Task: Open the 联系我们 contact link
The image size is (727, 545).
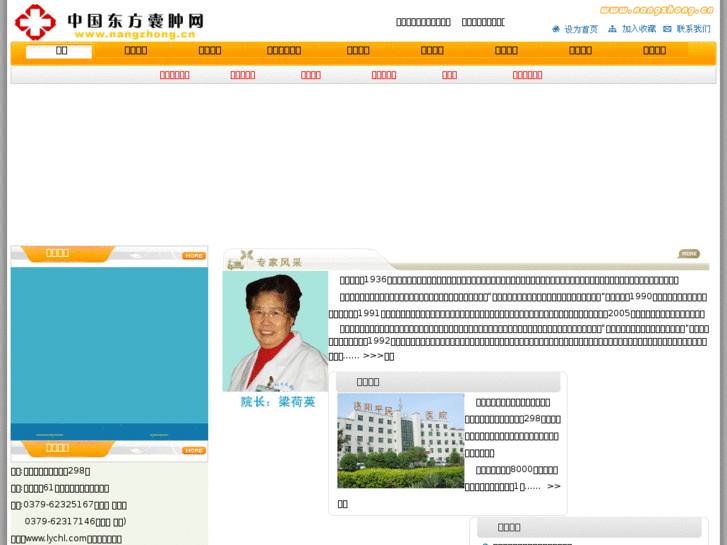Action: click(x=694, y=29)
